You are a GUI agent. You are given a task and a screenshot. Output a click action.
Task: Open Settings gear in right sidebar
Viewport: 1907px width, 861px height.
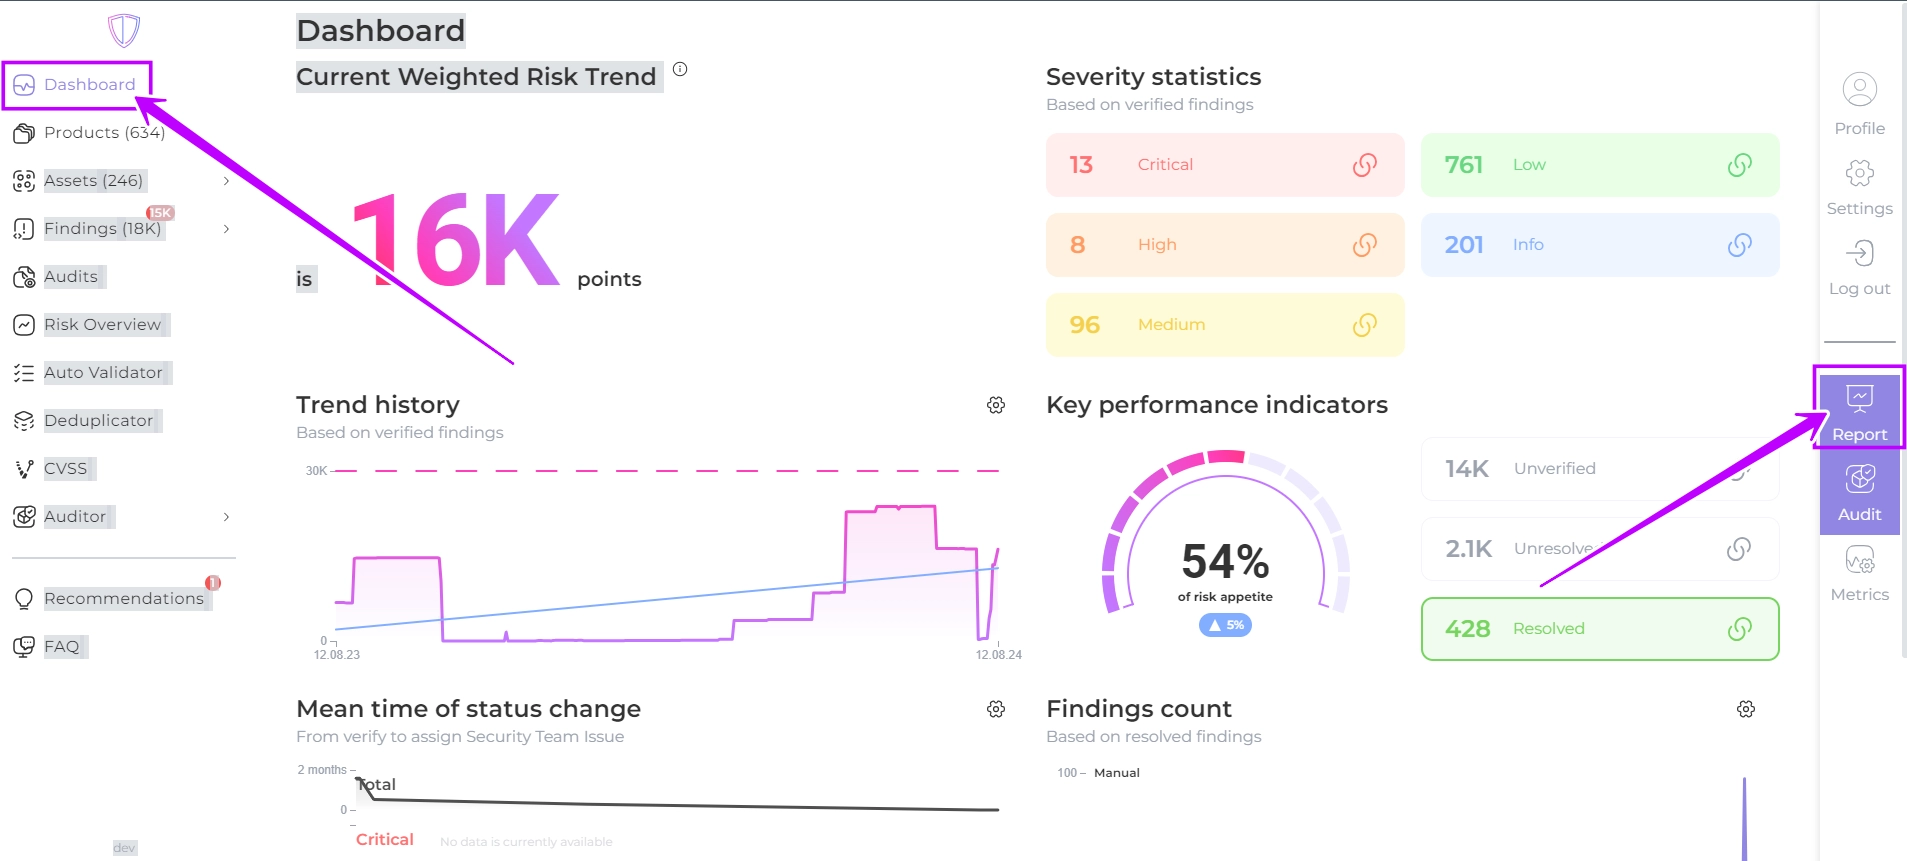tap(1859, 174)
